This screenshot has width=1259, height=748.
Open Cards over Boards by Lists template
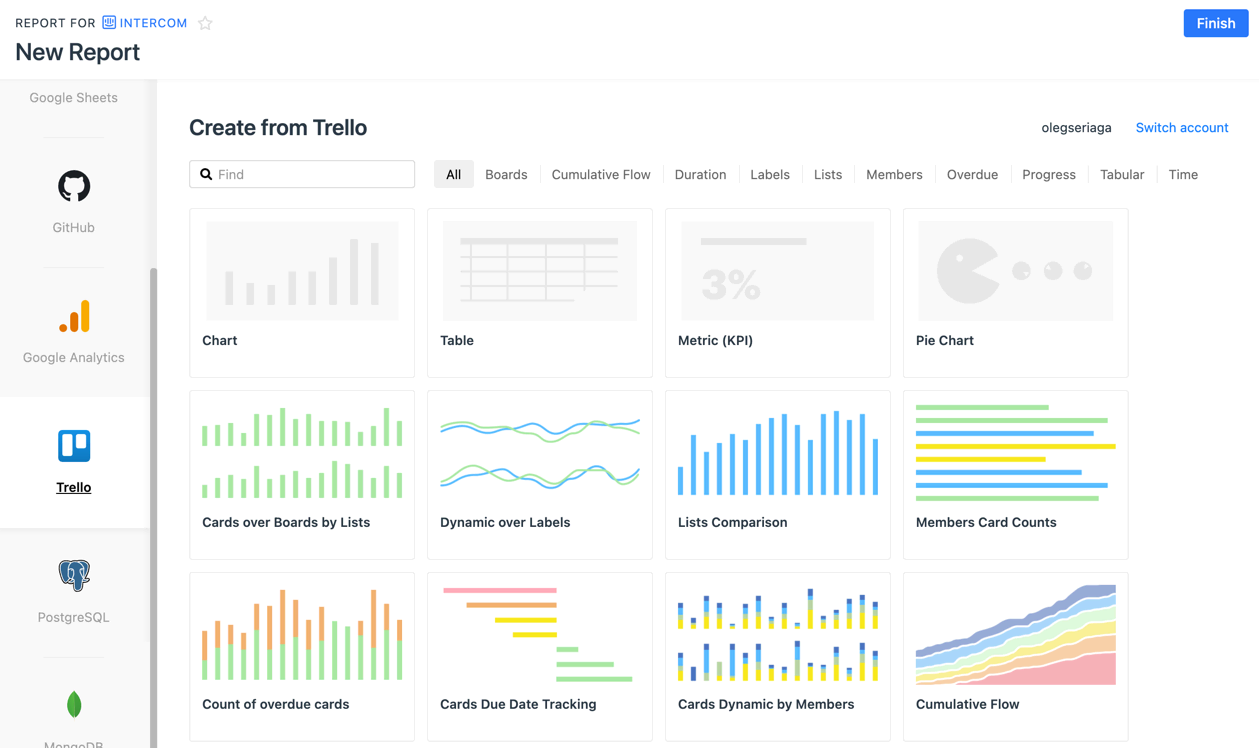point(302,475)
